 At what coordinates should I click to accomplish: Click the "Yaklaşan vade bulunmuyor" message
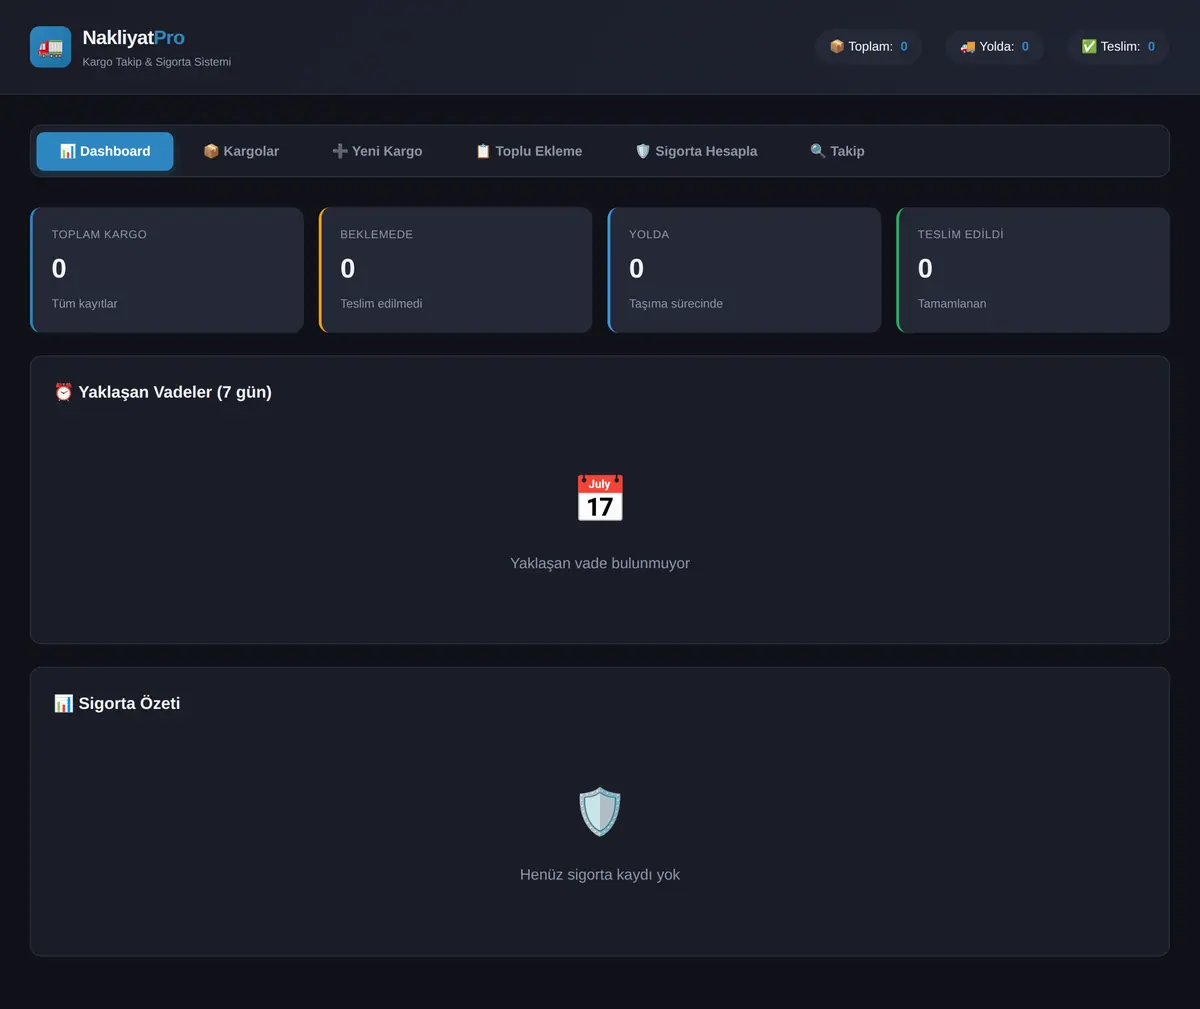600,563
